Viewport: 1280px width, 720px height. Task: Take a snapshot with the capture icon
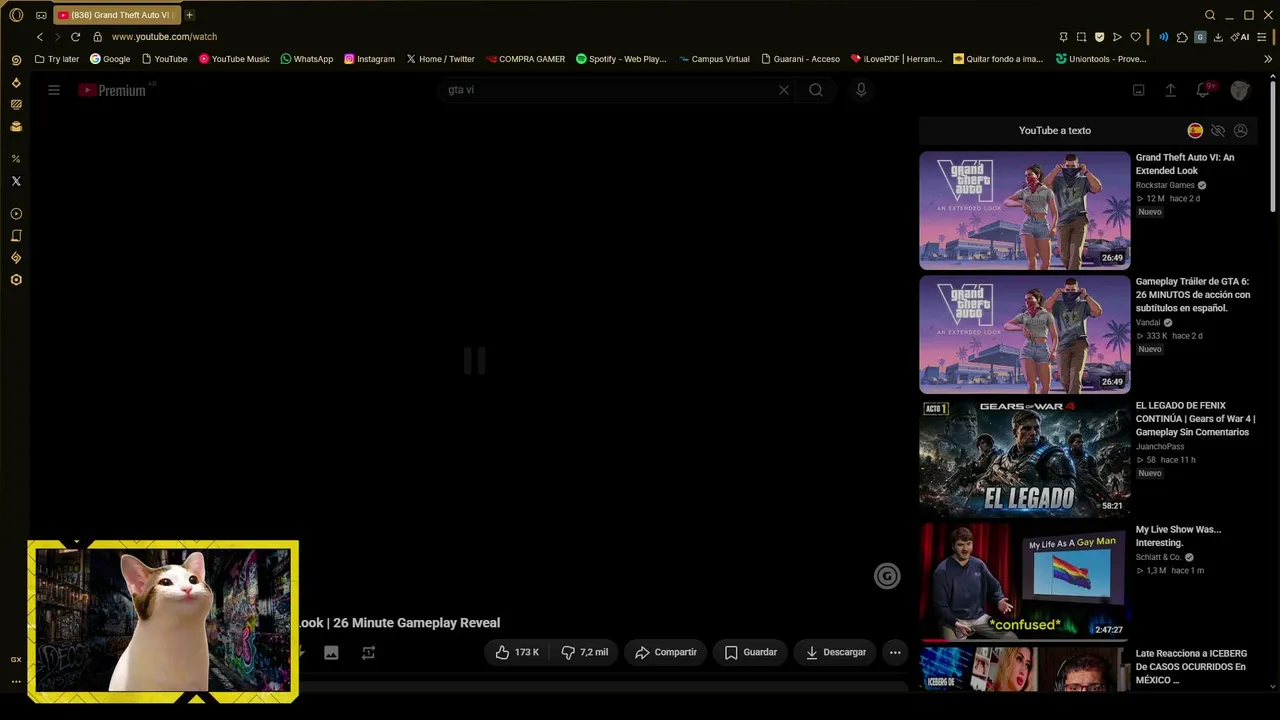click(1081, 37)
